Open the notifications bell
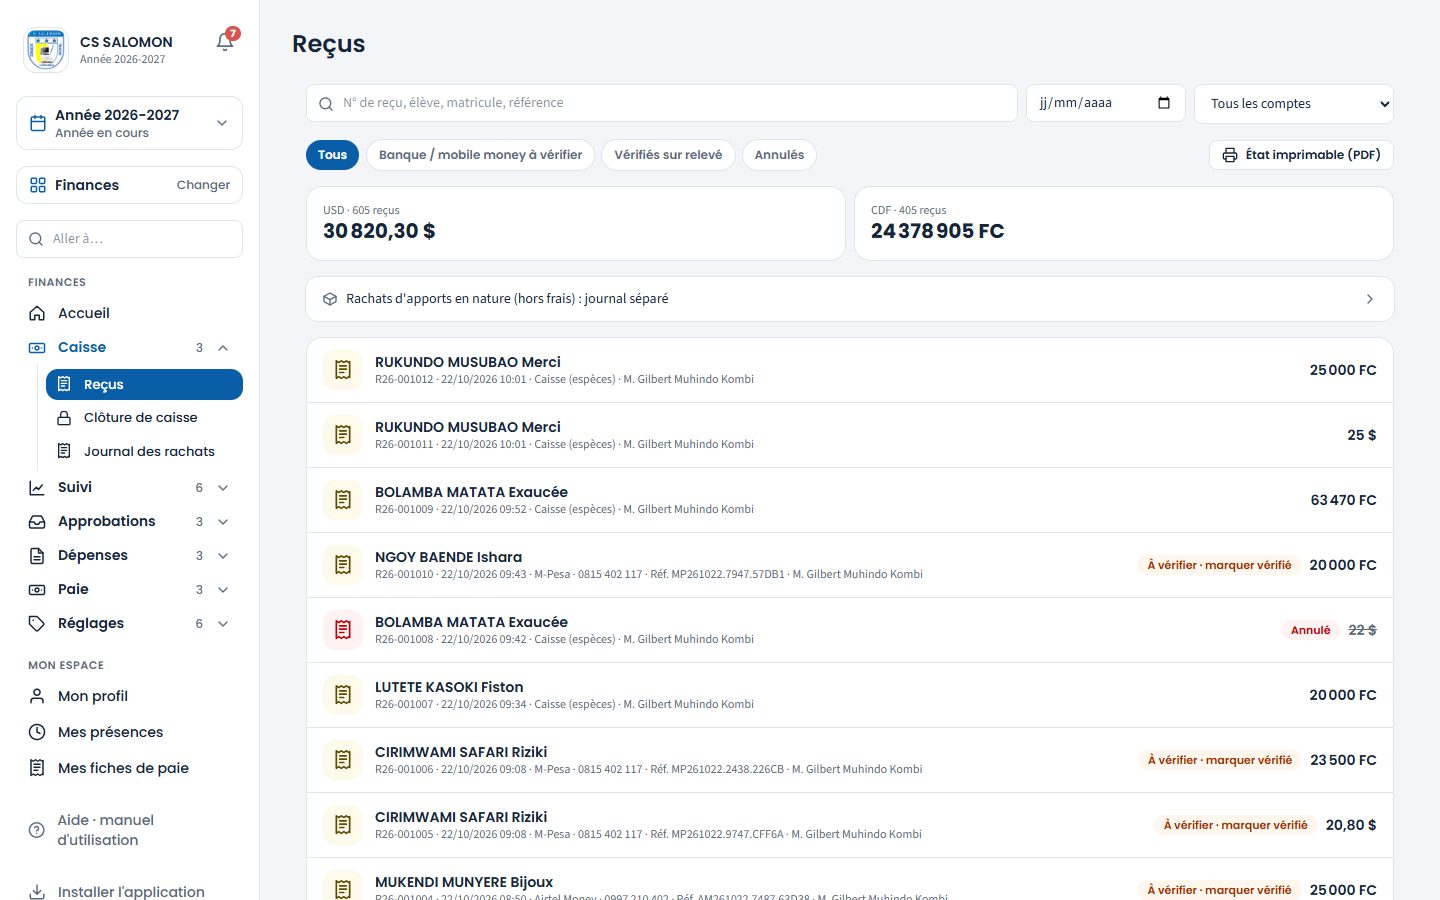 (x=225, y=42)
